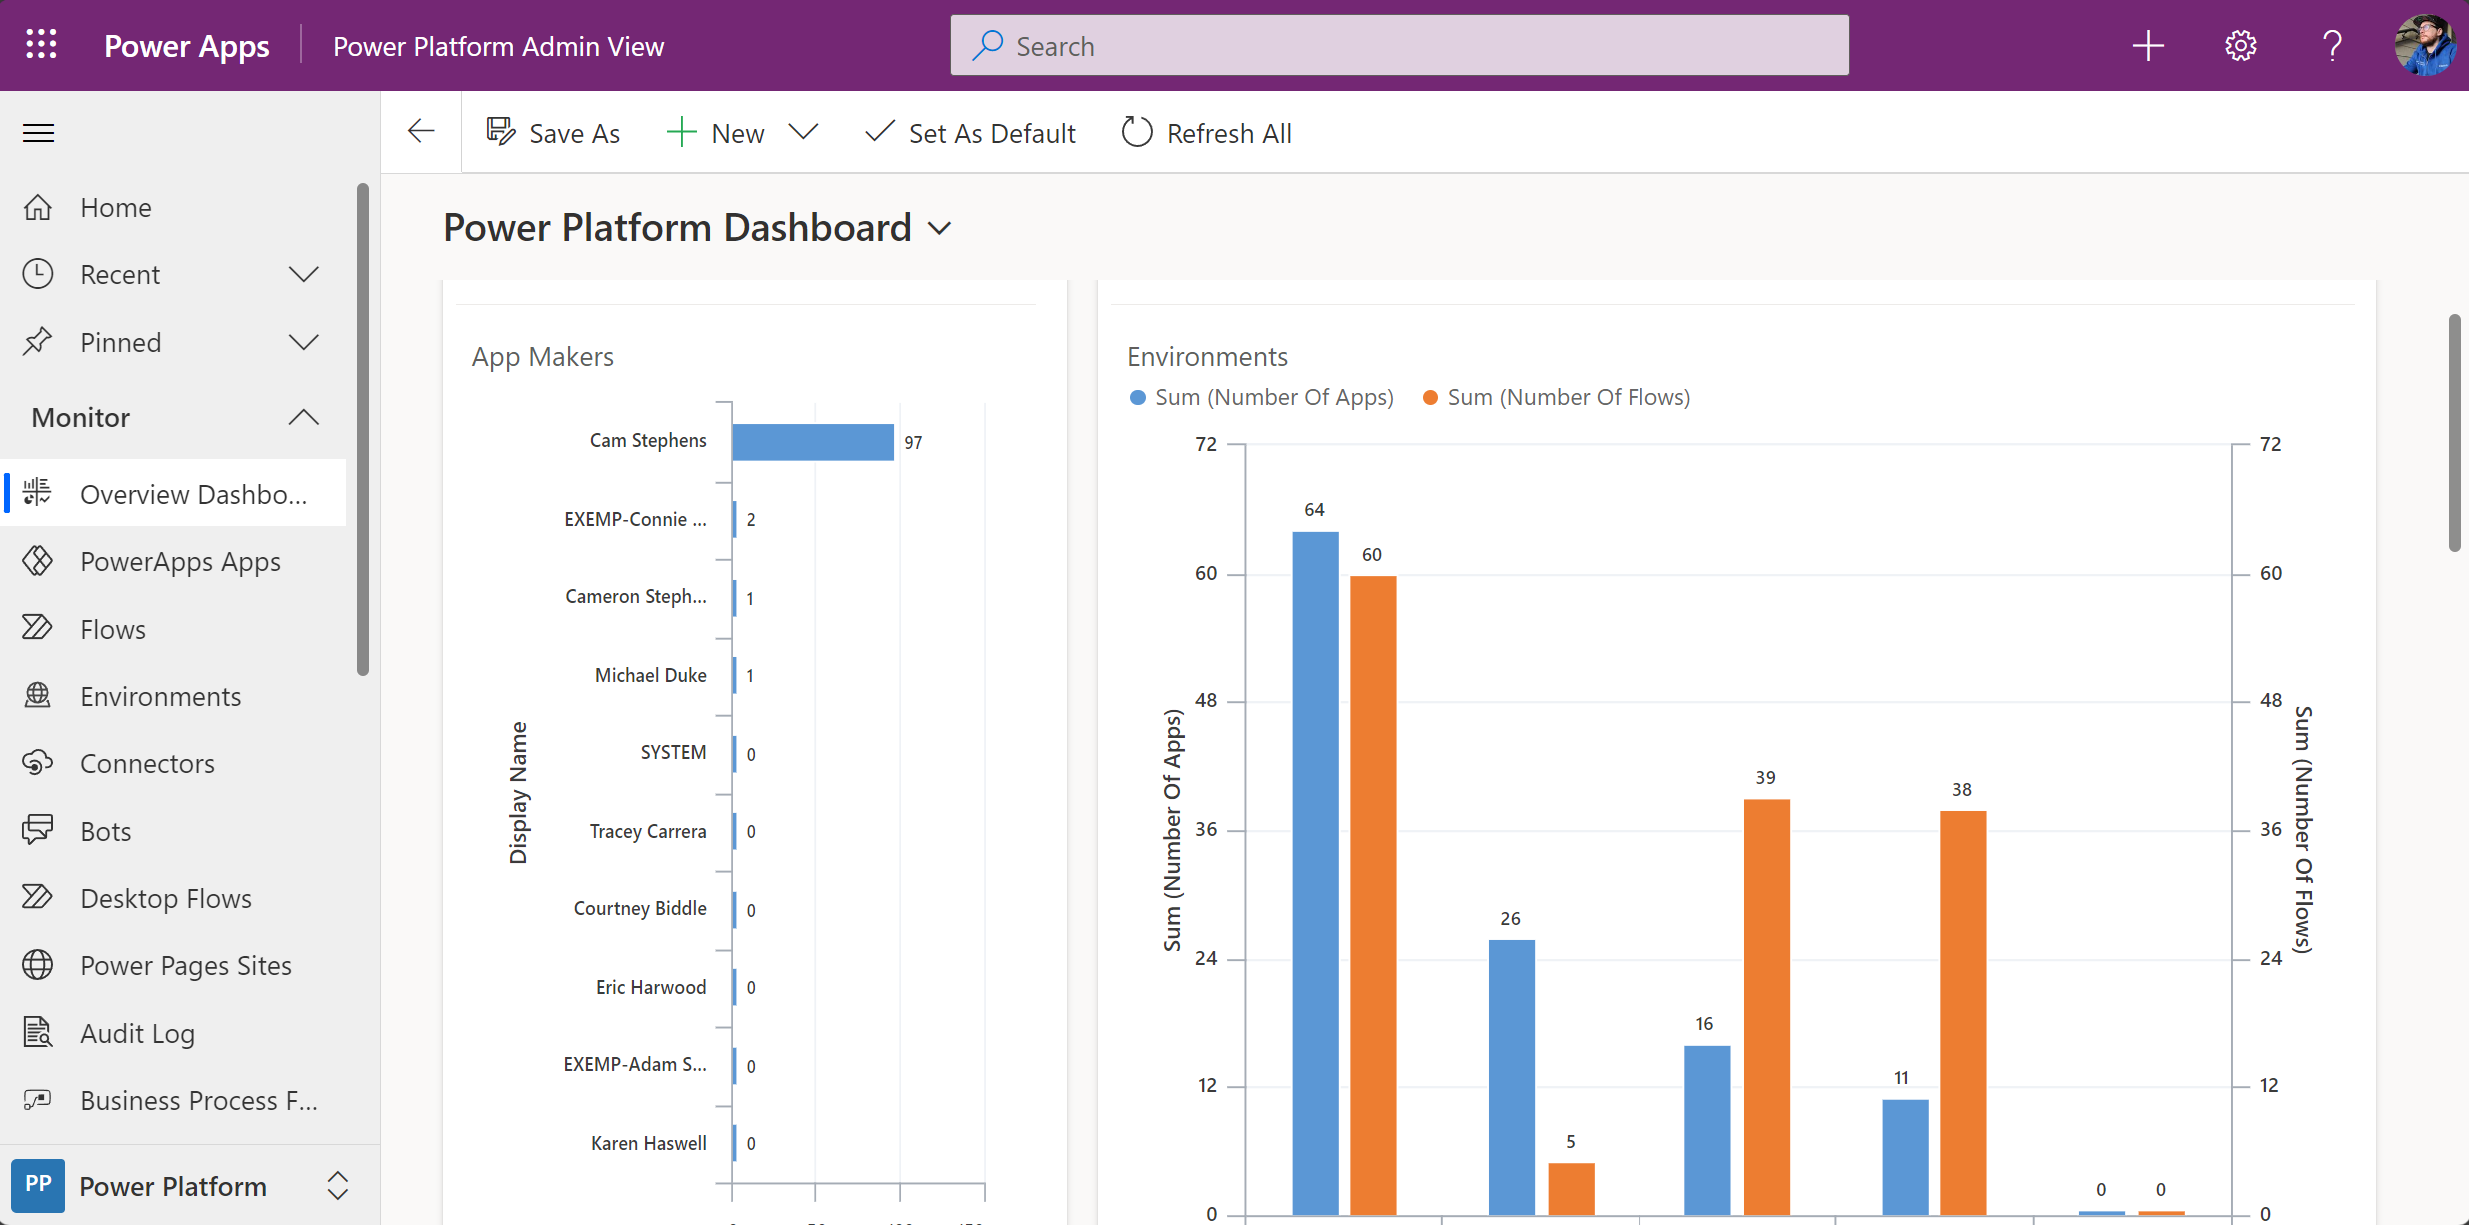Viewport: 2469px width, 1225px height.
Task: Expand the Recent chevron
Action: 304,274
